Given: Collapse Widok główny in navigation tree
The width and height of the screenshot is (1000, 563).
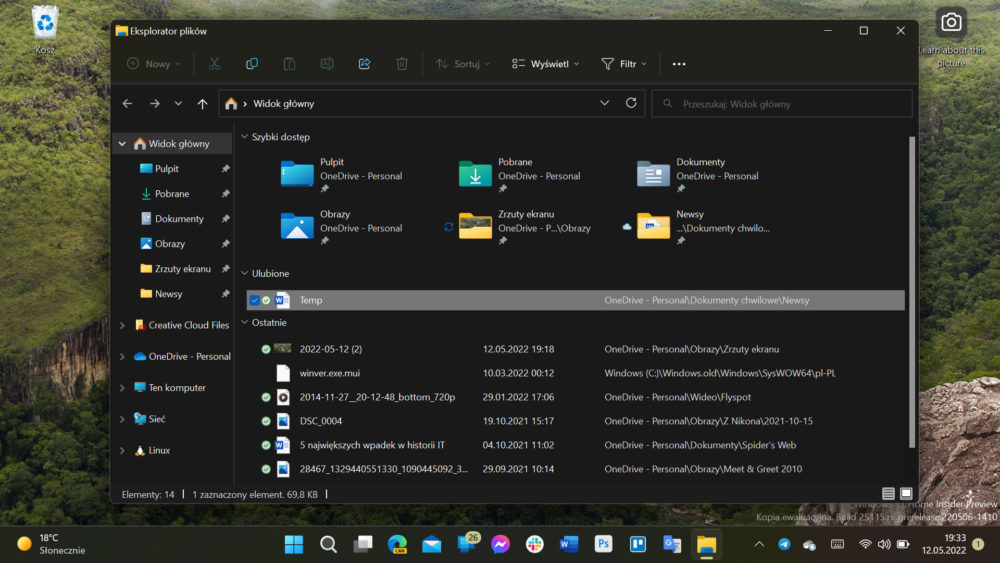Looking at the screenshot, I should pyautogui.click(x=122, y=144).
